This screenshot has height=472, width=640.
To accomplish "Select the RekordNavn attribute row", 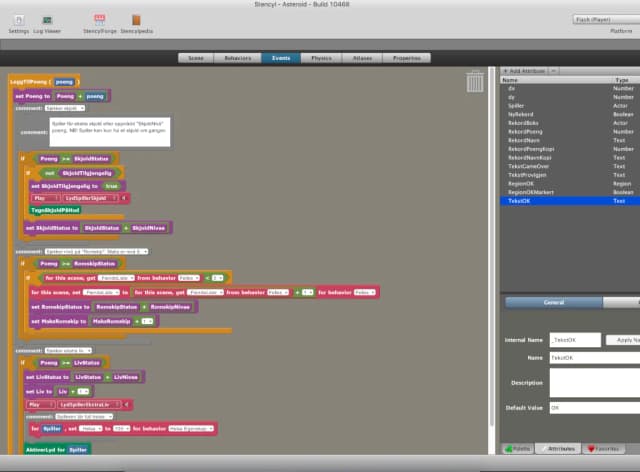I will [x=570, y=140].
